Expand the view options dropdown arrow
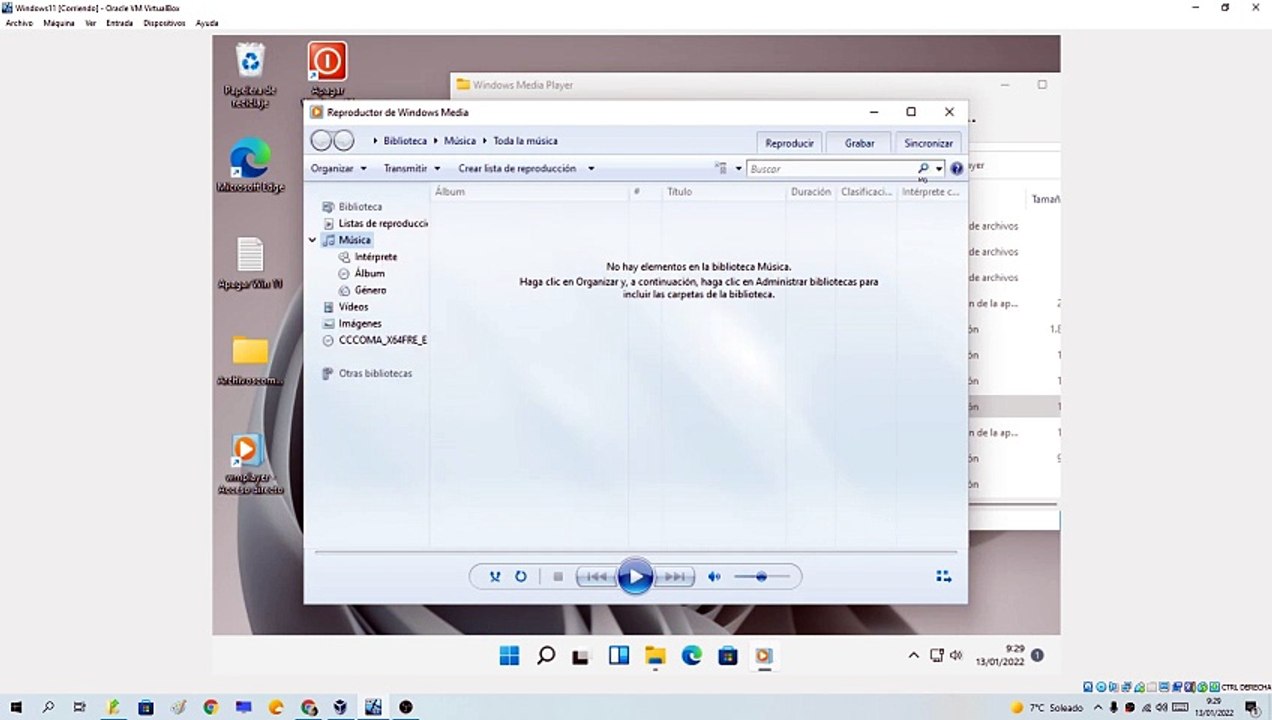 coord(739,169)
